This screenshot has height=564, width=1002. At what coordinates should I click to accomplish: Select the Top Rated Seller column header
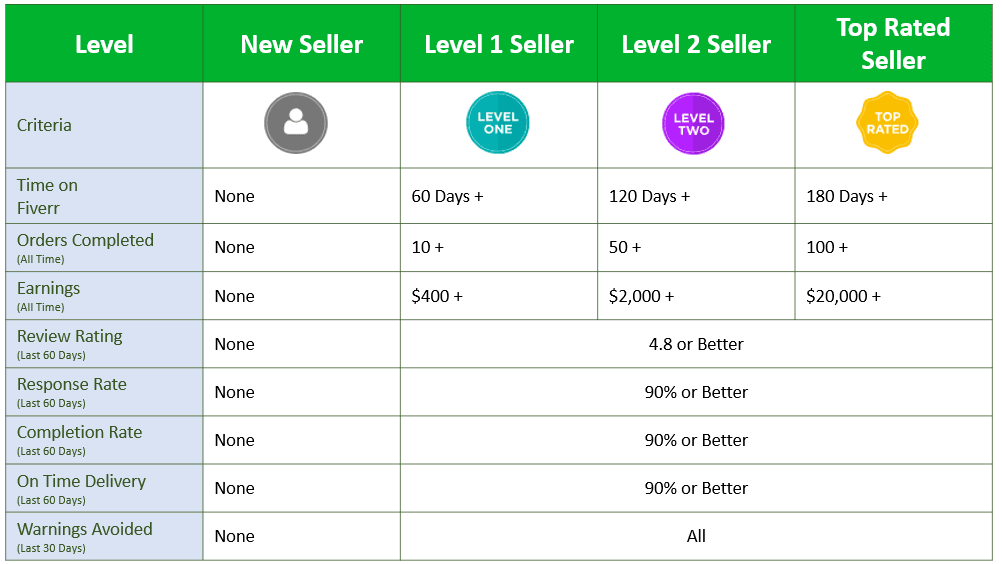893,44
